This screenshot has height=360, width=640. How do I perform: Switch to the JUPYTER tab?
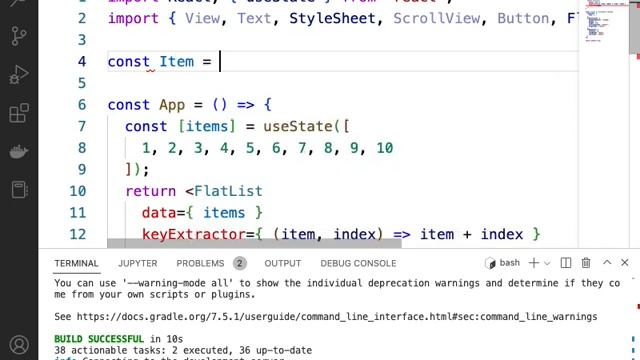pos(138,263)
